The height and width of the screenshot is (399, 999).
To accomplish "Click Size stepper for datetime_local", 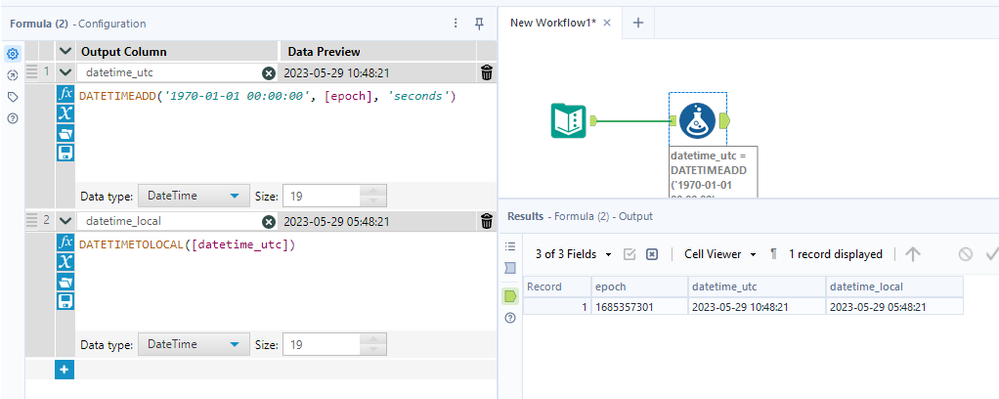I will tap(373, 344).
